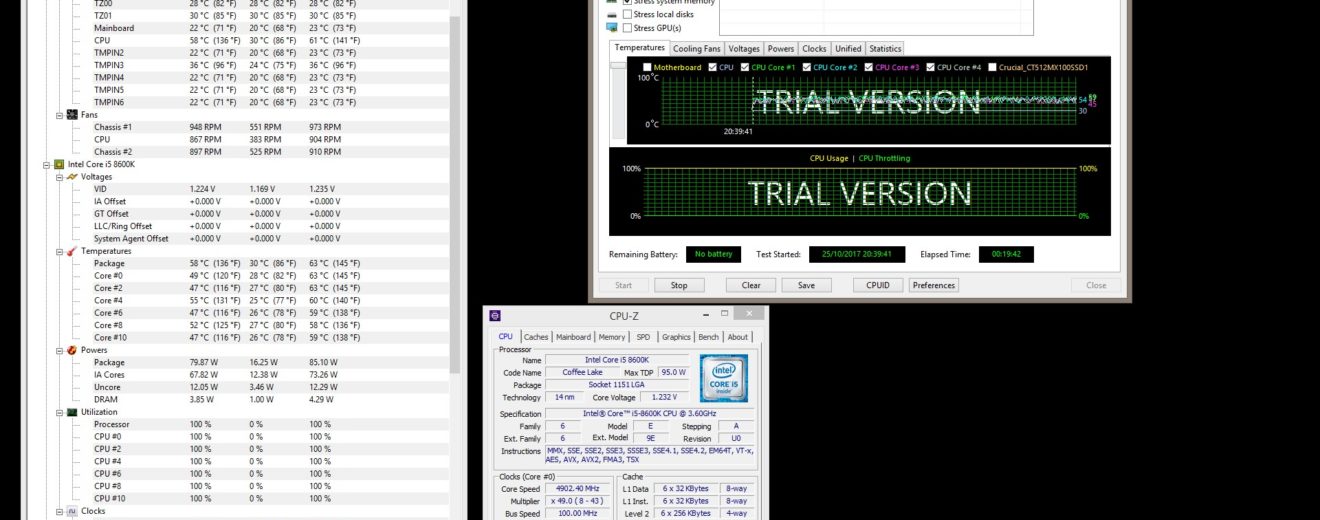Uncheck the CPU Core #3 graph checkbox

[x=868, y=68]
